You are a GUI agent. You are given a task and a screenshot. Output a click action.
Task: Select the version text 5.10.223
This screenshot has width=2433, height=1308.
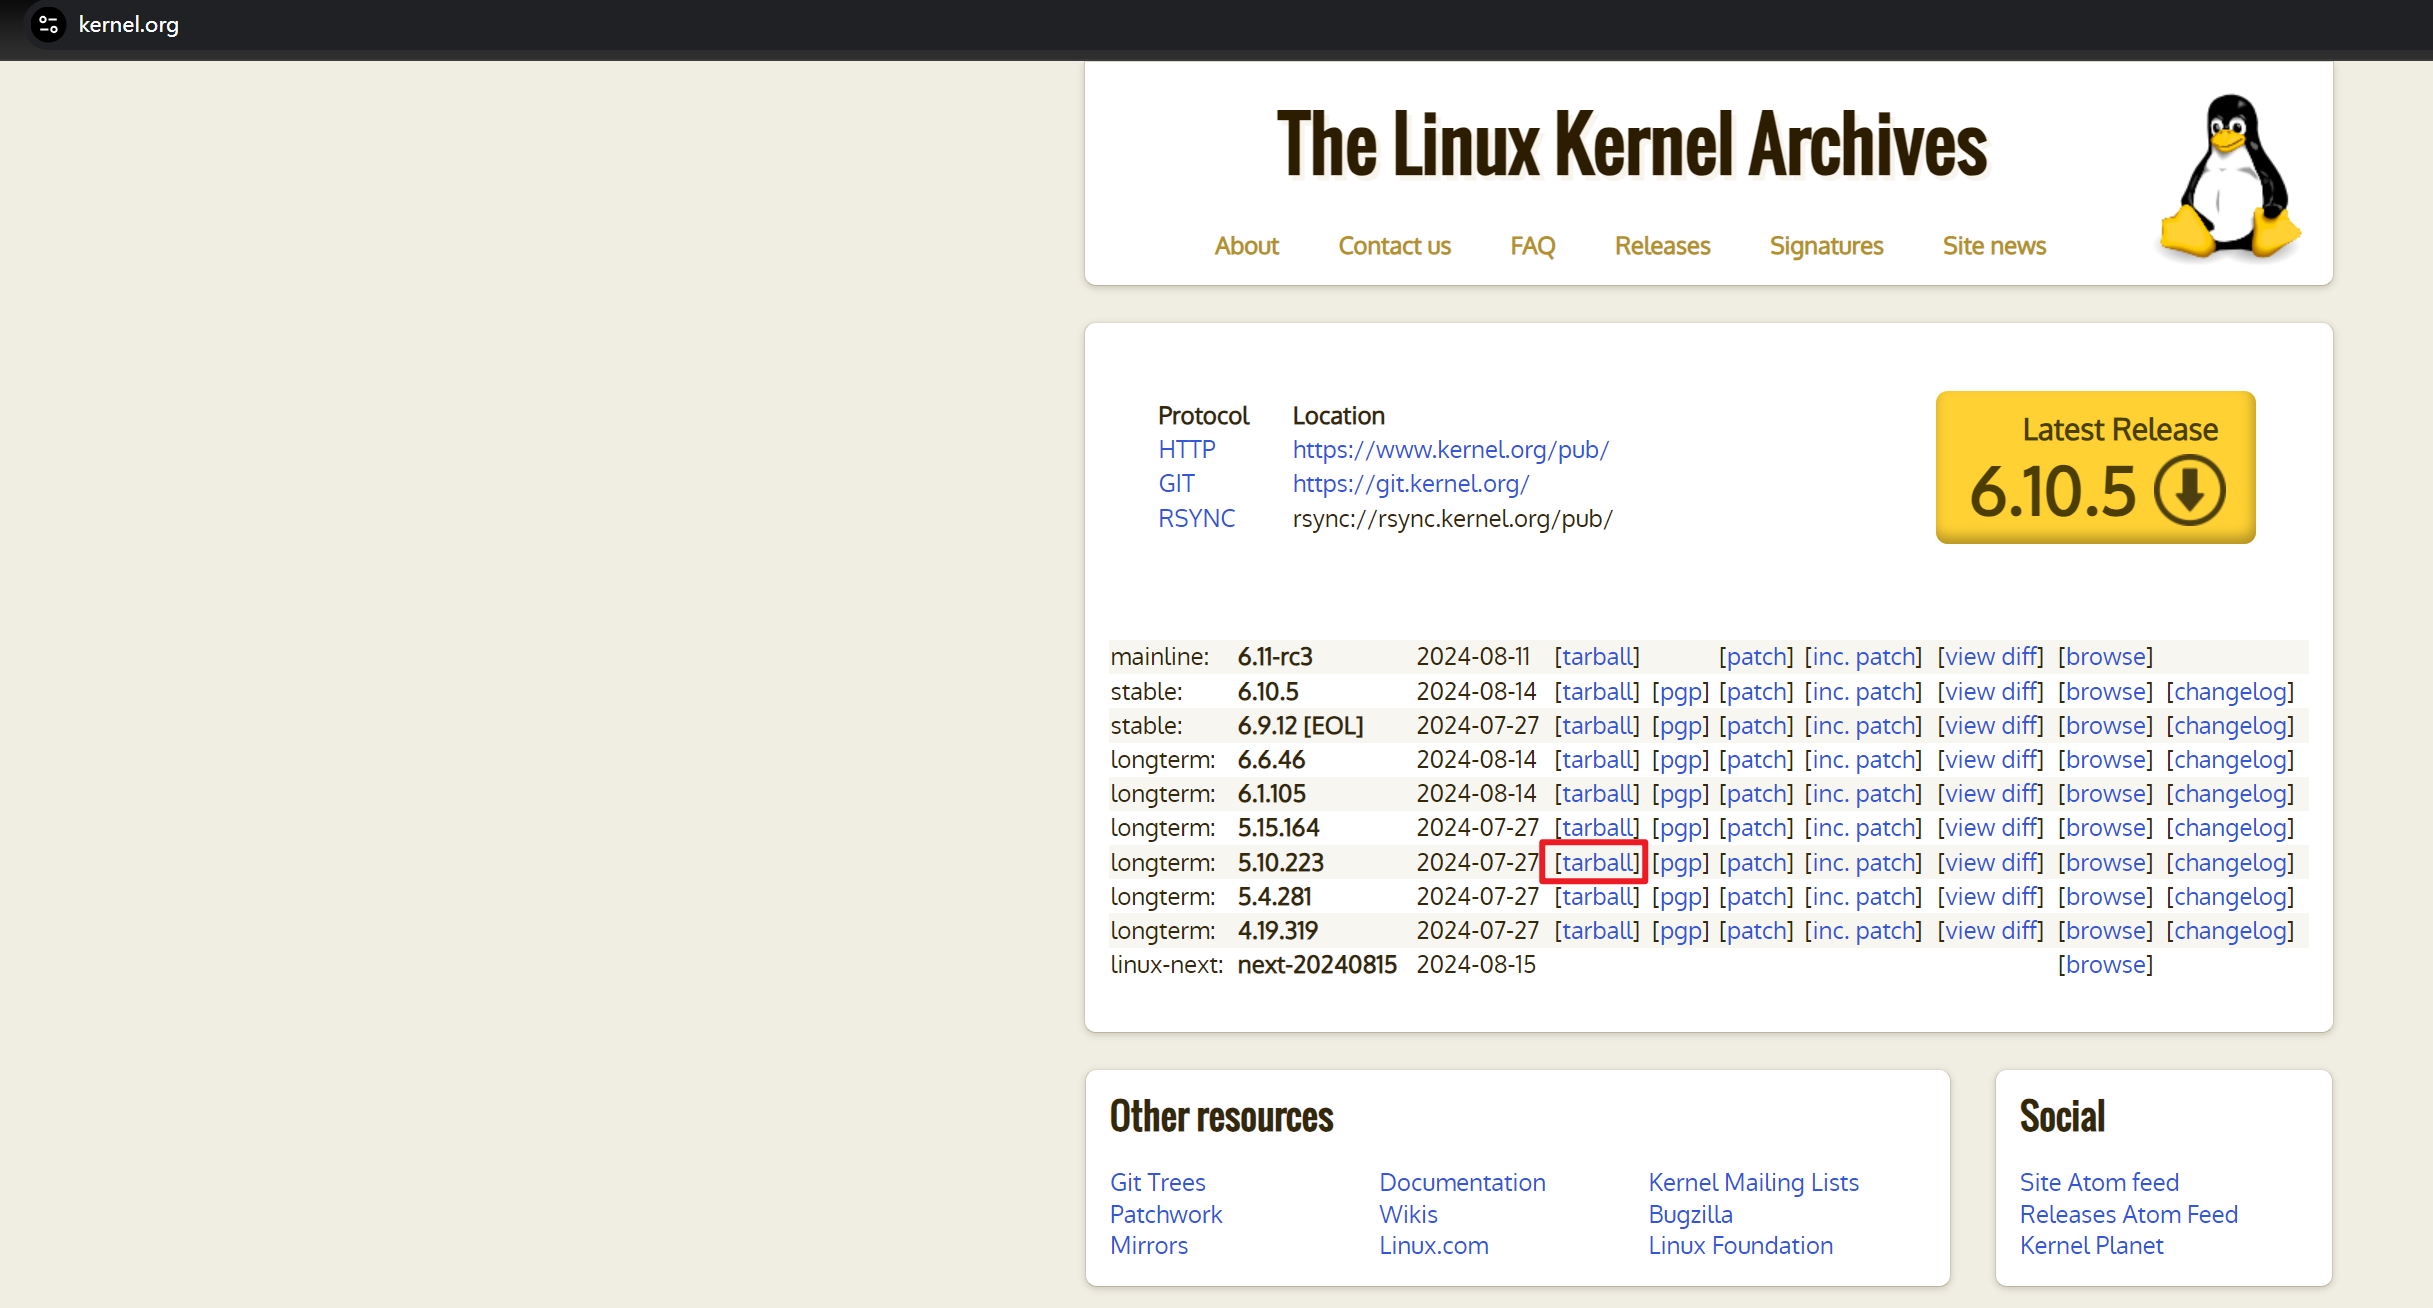pos(1280,863)
